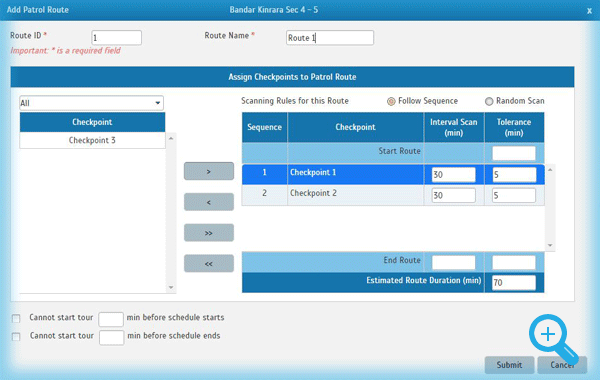Remove selected checkpoint with < button

click(x=209, y=202)
